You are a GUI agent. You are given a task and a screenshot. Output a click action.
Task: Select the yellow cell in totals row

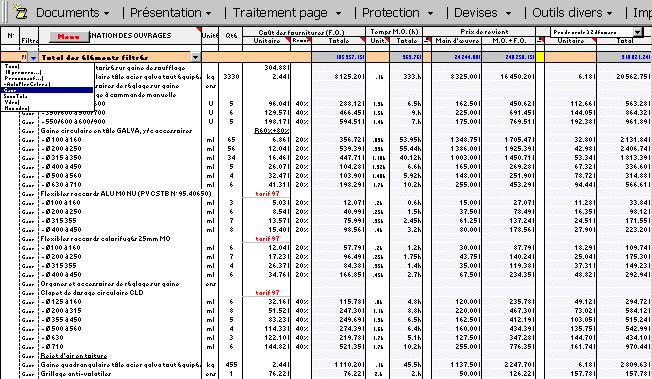click(540, 57)
